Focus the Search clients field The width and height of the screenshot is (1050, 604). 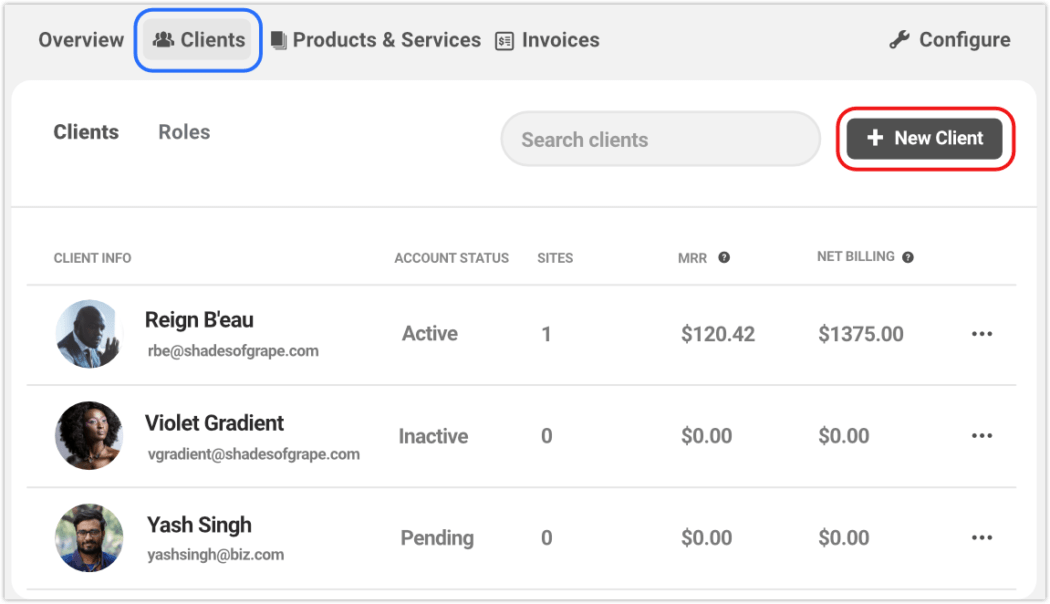[x=660, y=139]
